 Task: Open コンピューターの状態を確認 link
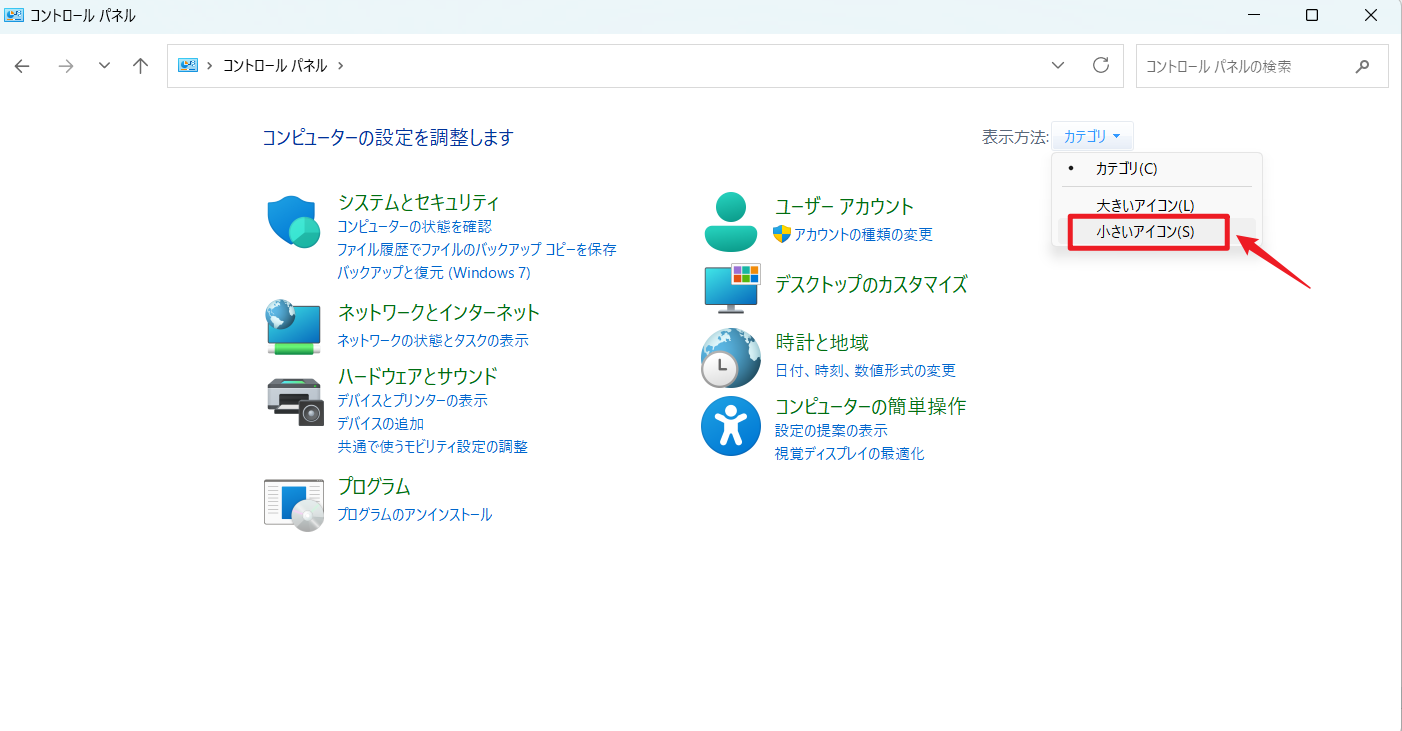(415, 227)
